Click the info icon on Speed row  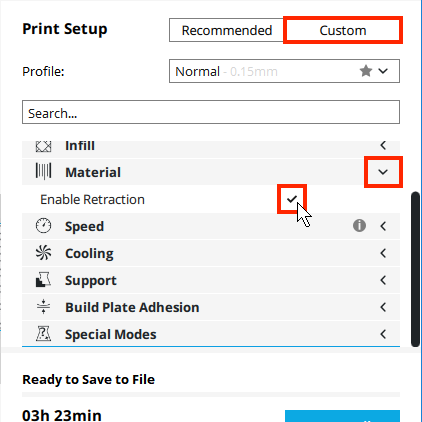359,226
